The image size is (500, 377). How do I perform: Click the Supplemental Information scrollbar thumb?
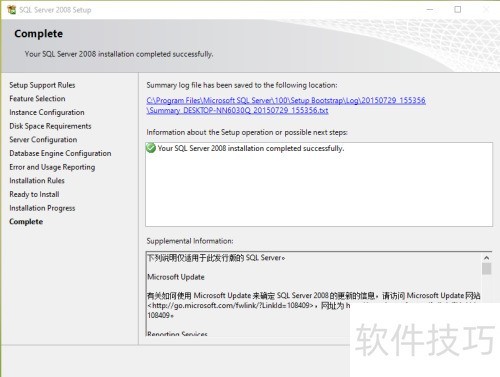point(487,269)
